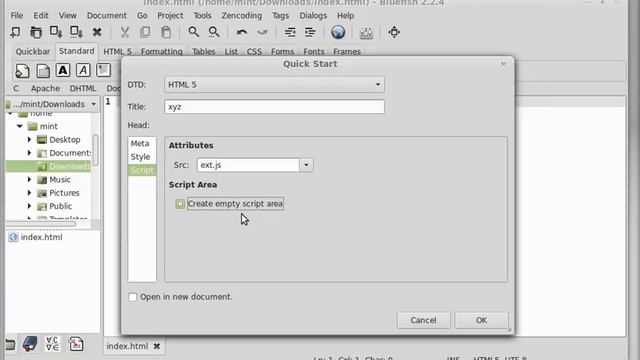Screen dimensions: 640x360
Task: Close the index.html document tab
Action: tap(157, 346)
